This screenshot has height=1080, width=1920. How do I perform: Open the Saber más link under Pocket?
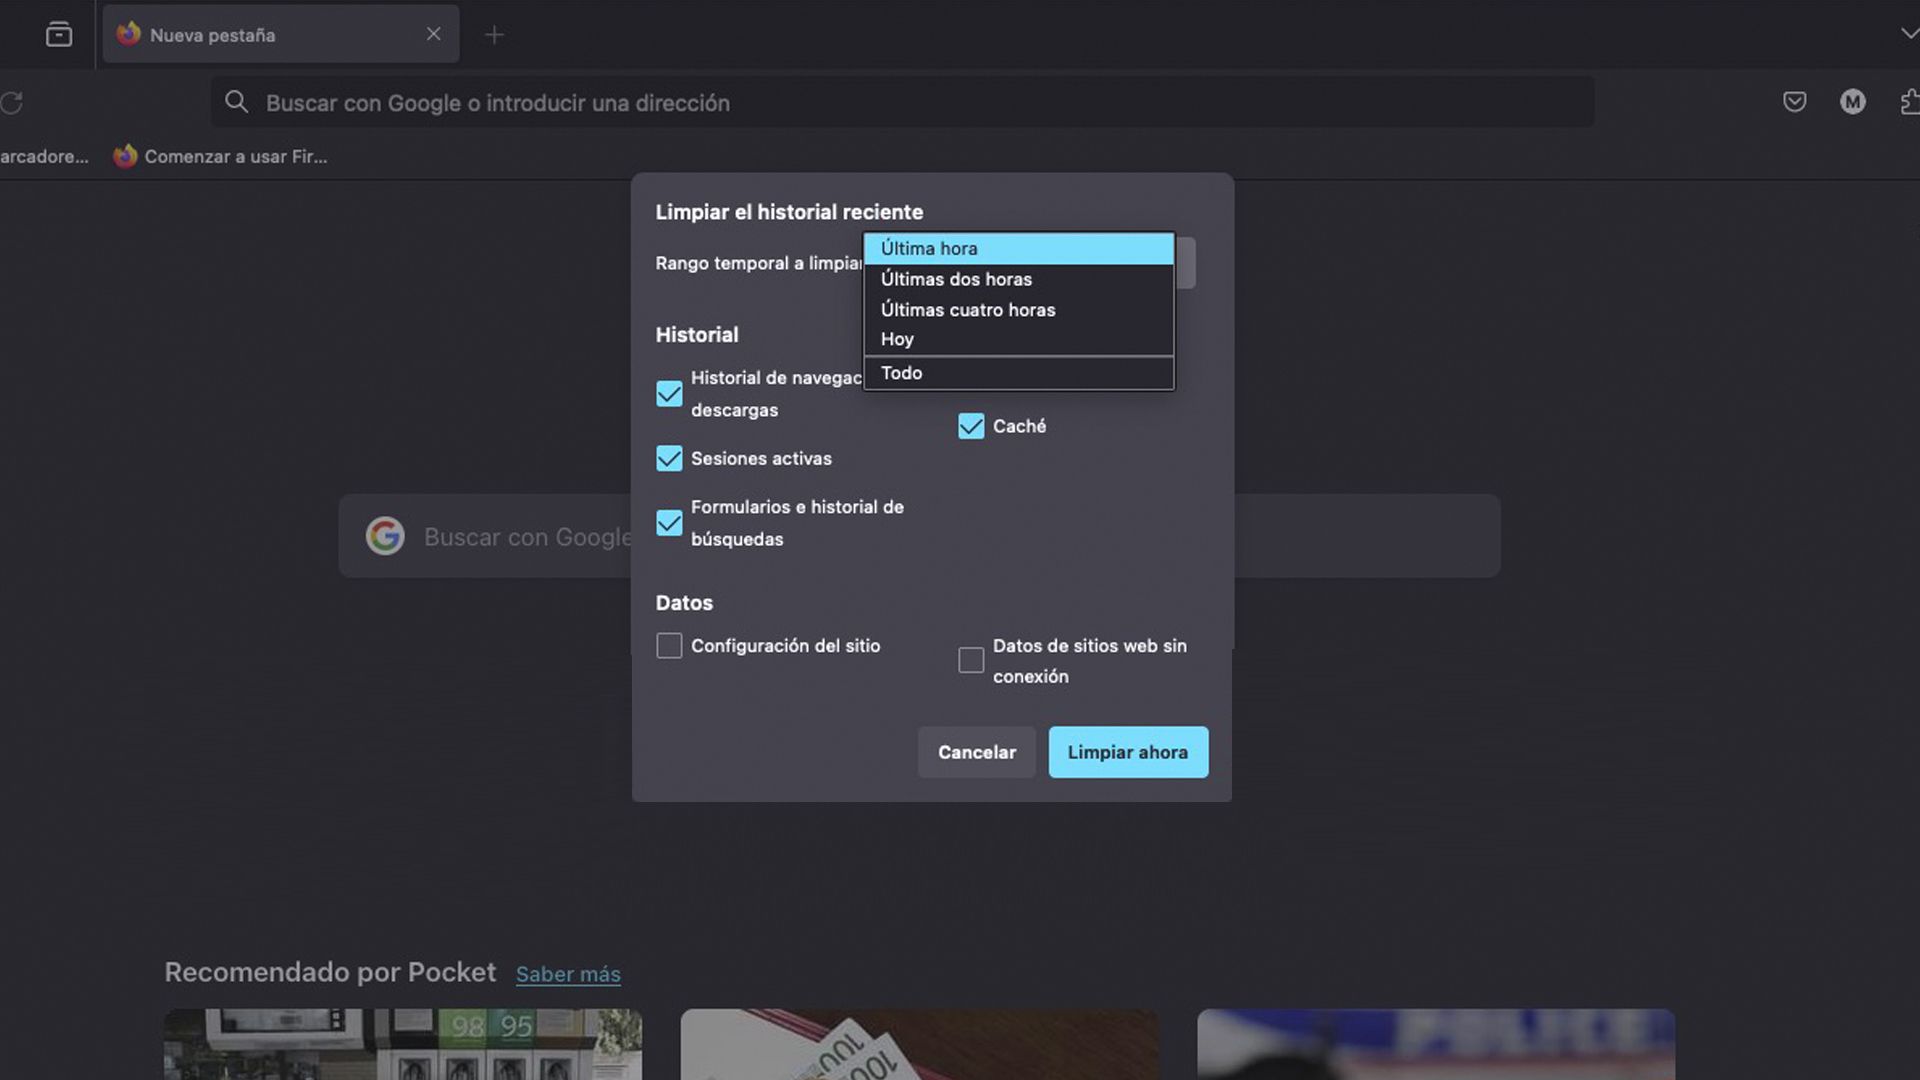pyautogui.click(x=567, y=973)
